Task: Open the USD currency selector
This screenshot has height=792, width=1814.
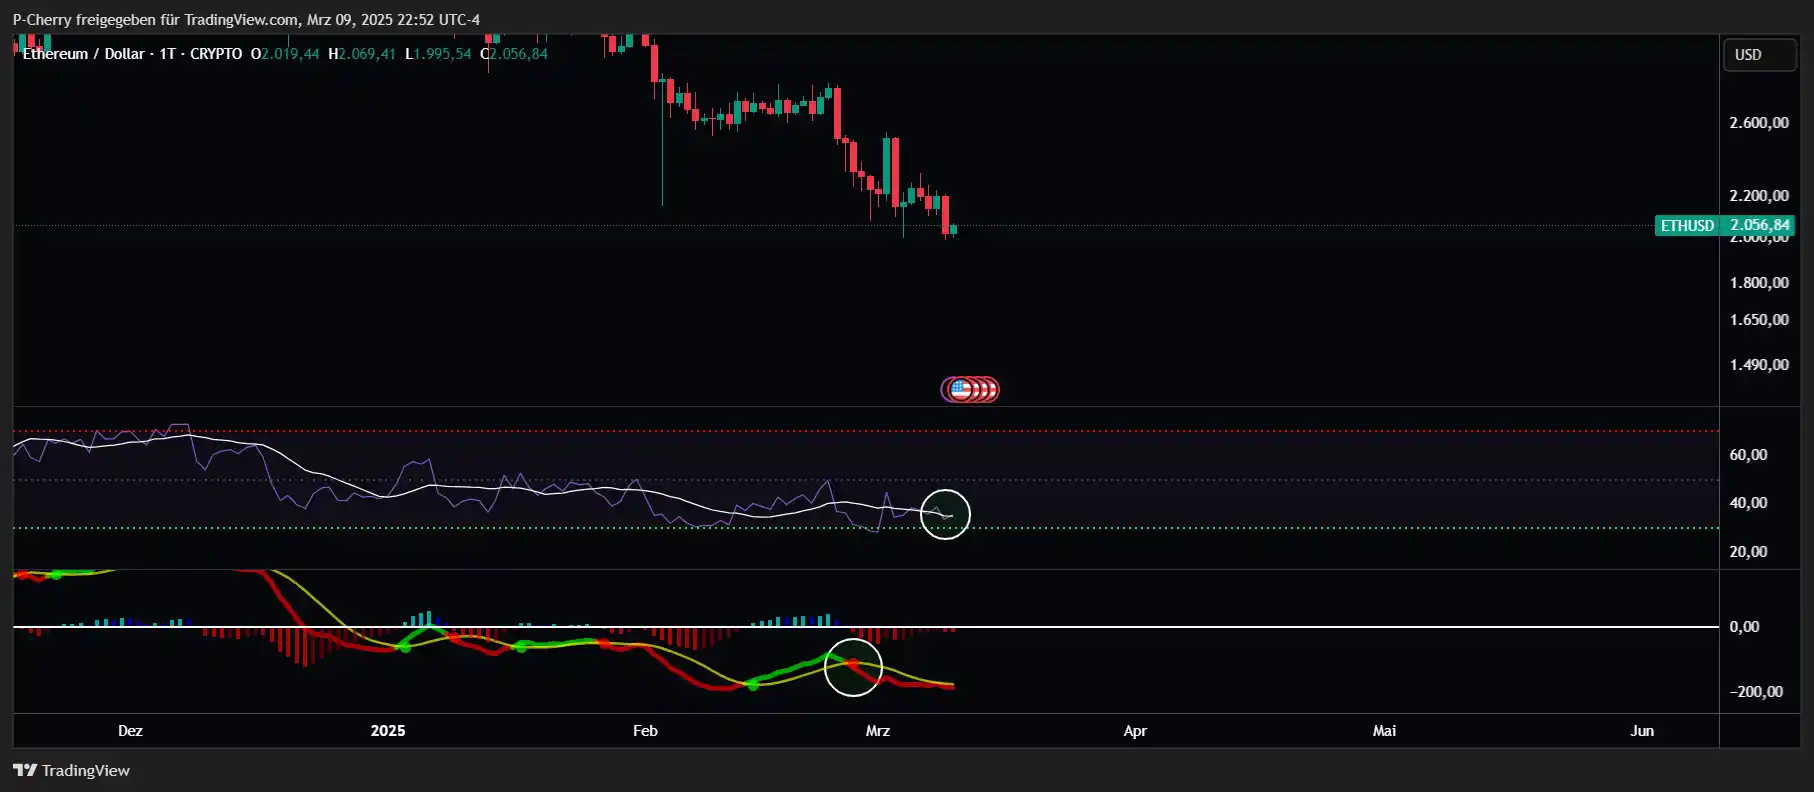Action: pyautogui.click(x=1759, y=55)
